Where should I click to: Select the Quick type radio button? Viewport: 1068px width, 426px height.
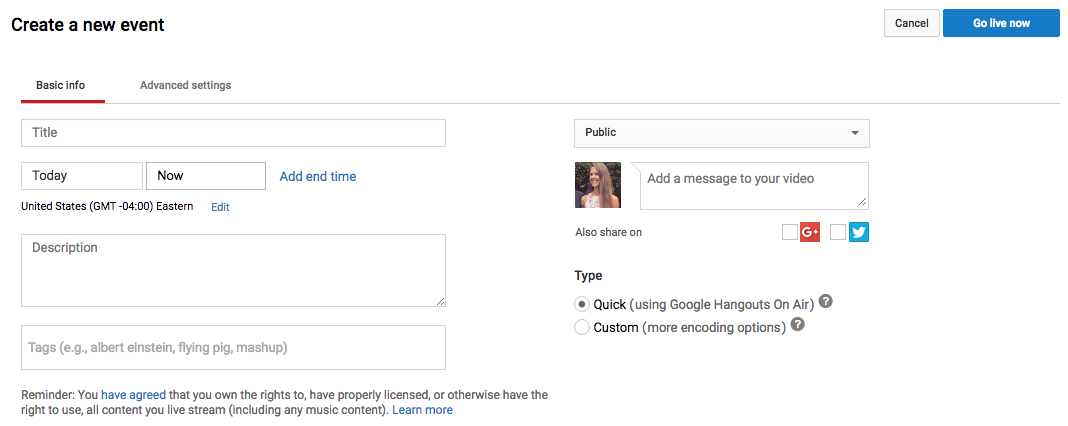582,304
